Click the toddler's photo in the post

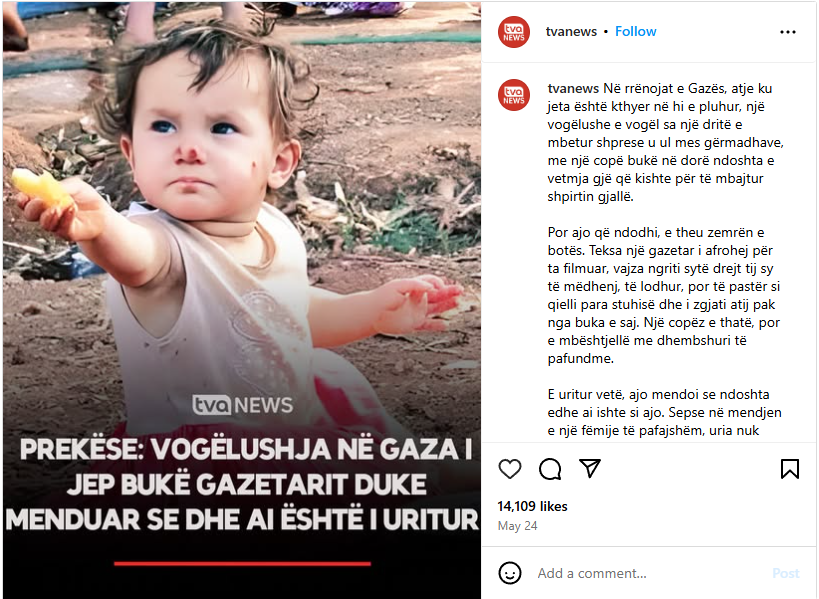pos(242,219)
